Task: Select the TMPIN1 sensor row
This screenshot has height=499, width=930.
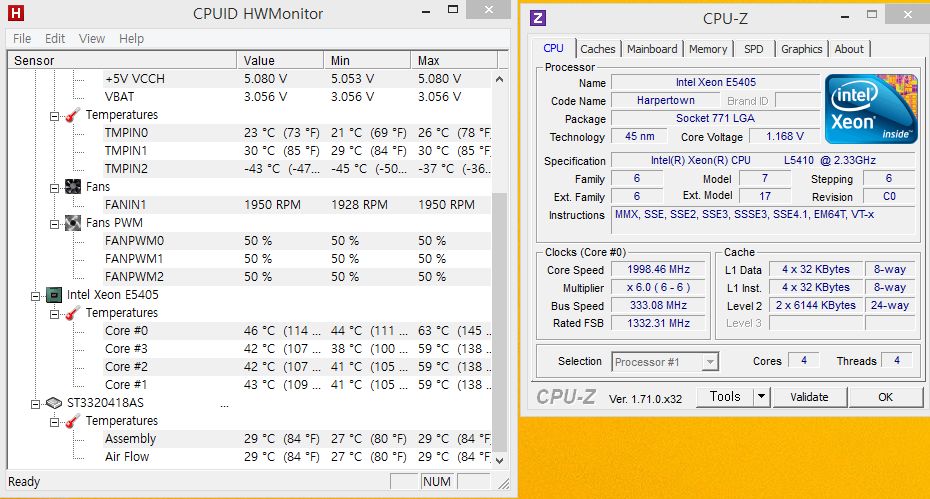Action: click(297, 151)
